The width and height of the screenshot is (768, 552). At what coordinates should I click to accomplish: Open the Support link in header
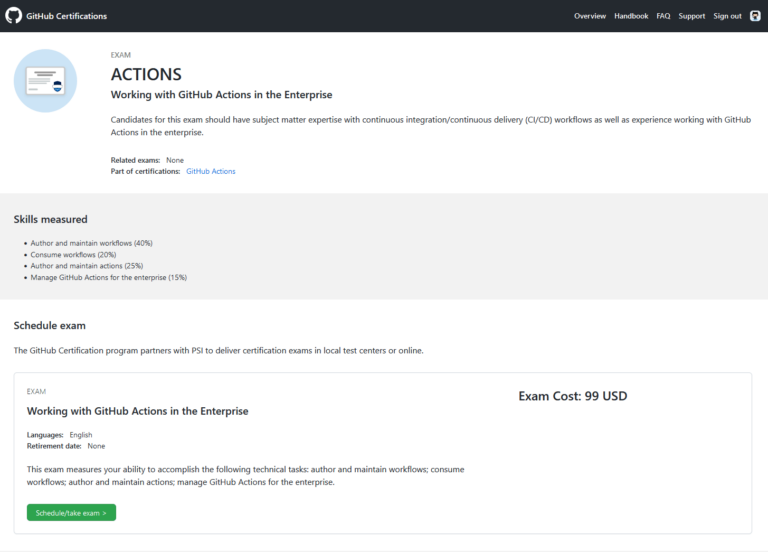pyautogui.click(x=692, y=16)
